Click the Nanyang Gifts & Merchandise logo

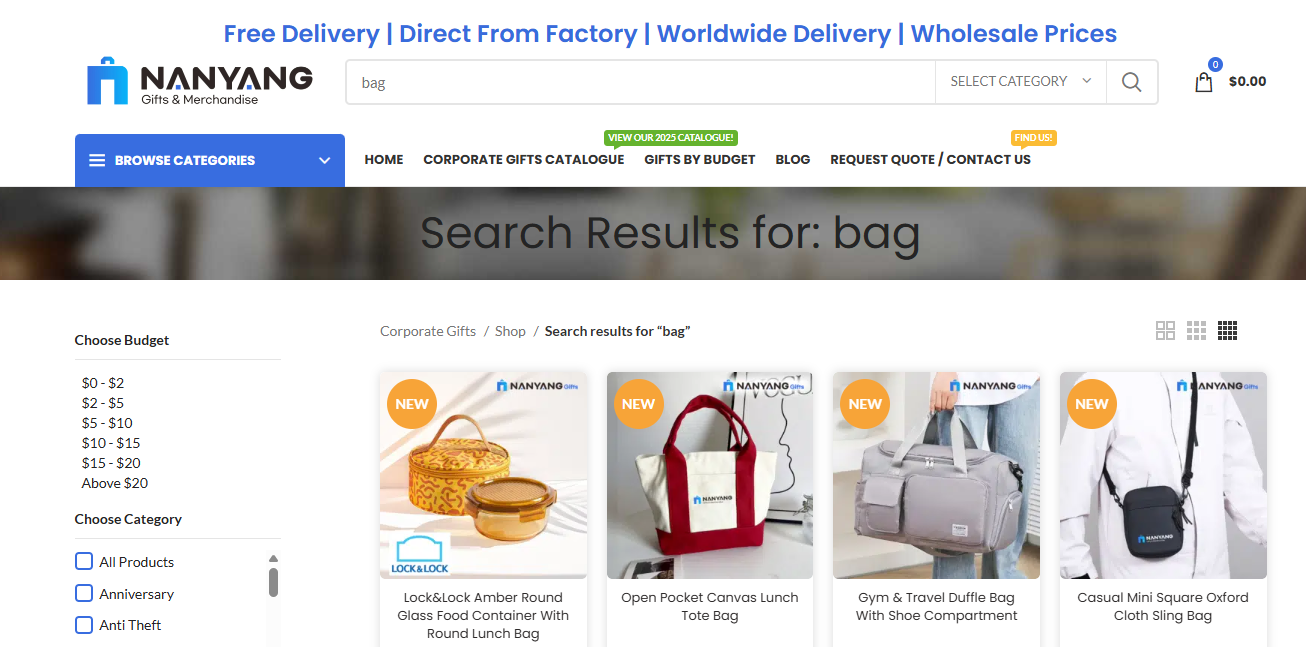coord(200,81)
